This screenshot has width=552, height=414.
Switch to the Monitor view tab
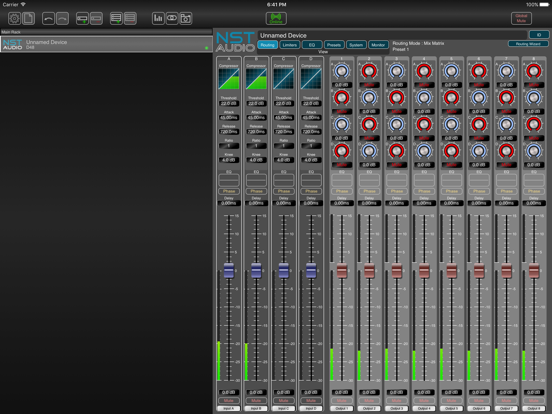tap(378, 45)
